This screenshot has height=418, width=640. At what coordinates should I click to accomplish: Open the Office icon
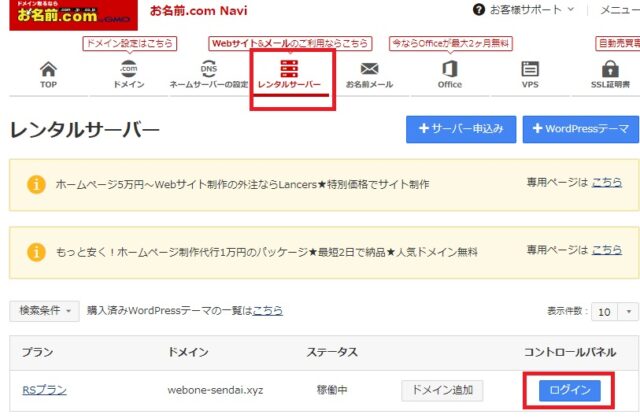[x=449, y=69]
